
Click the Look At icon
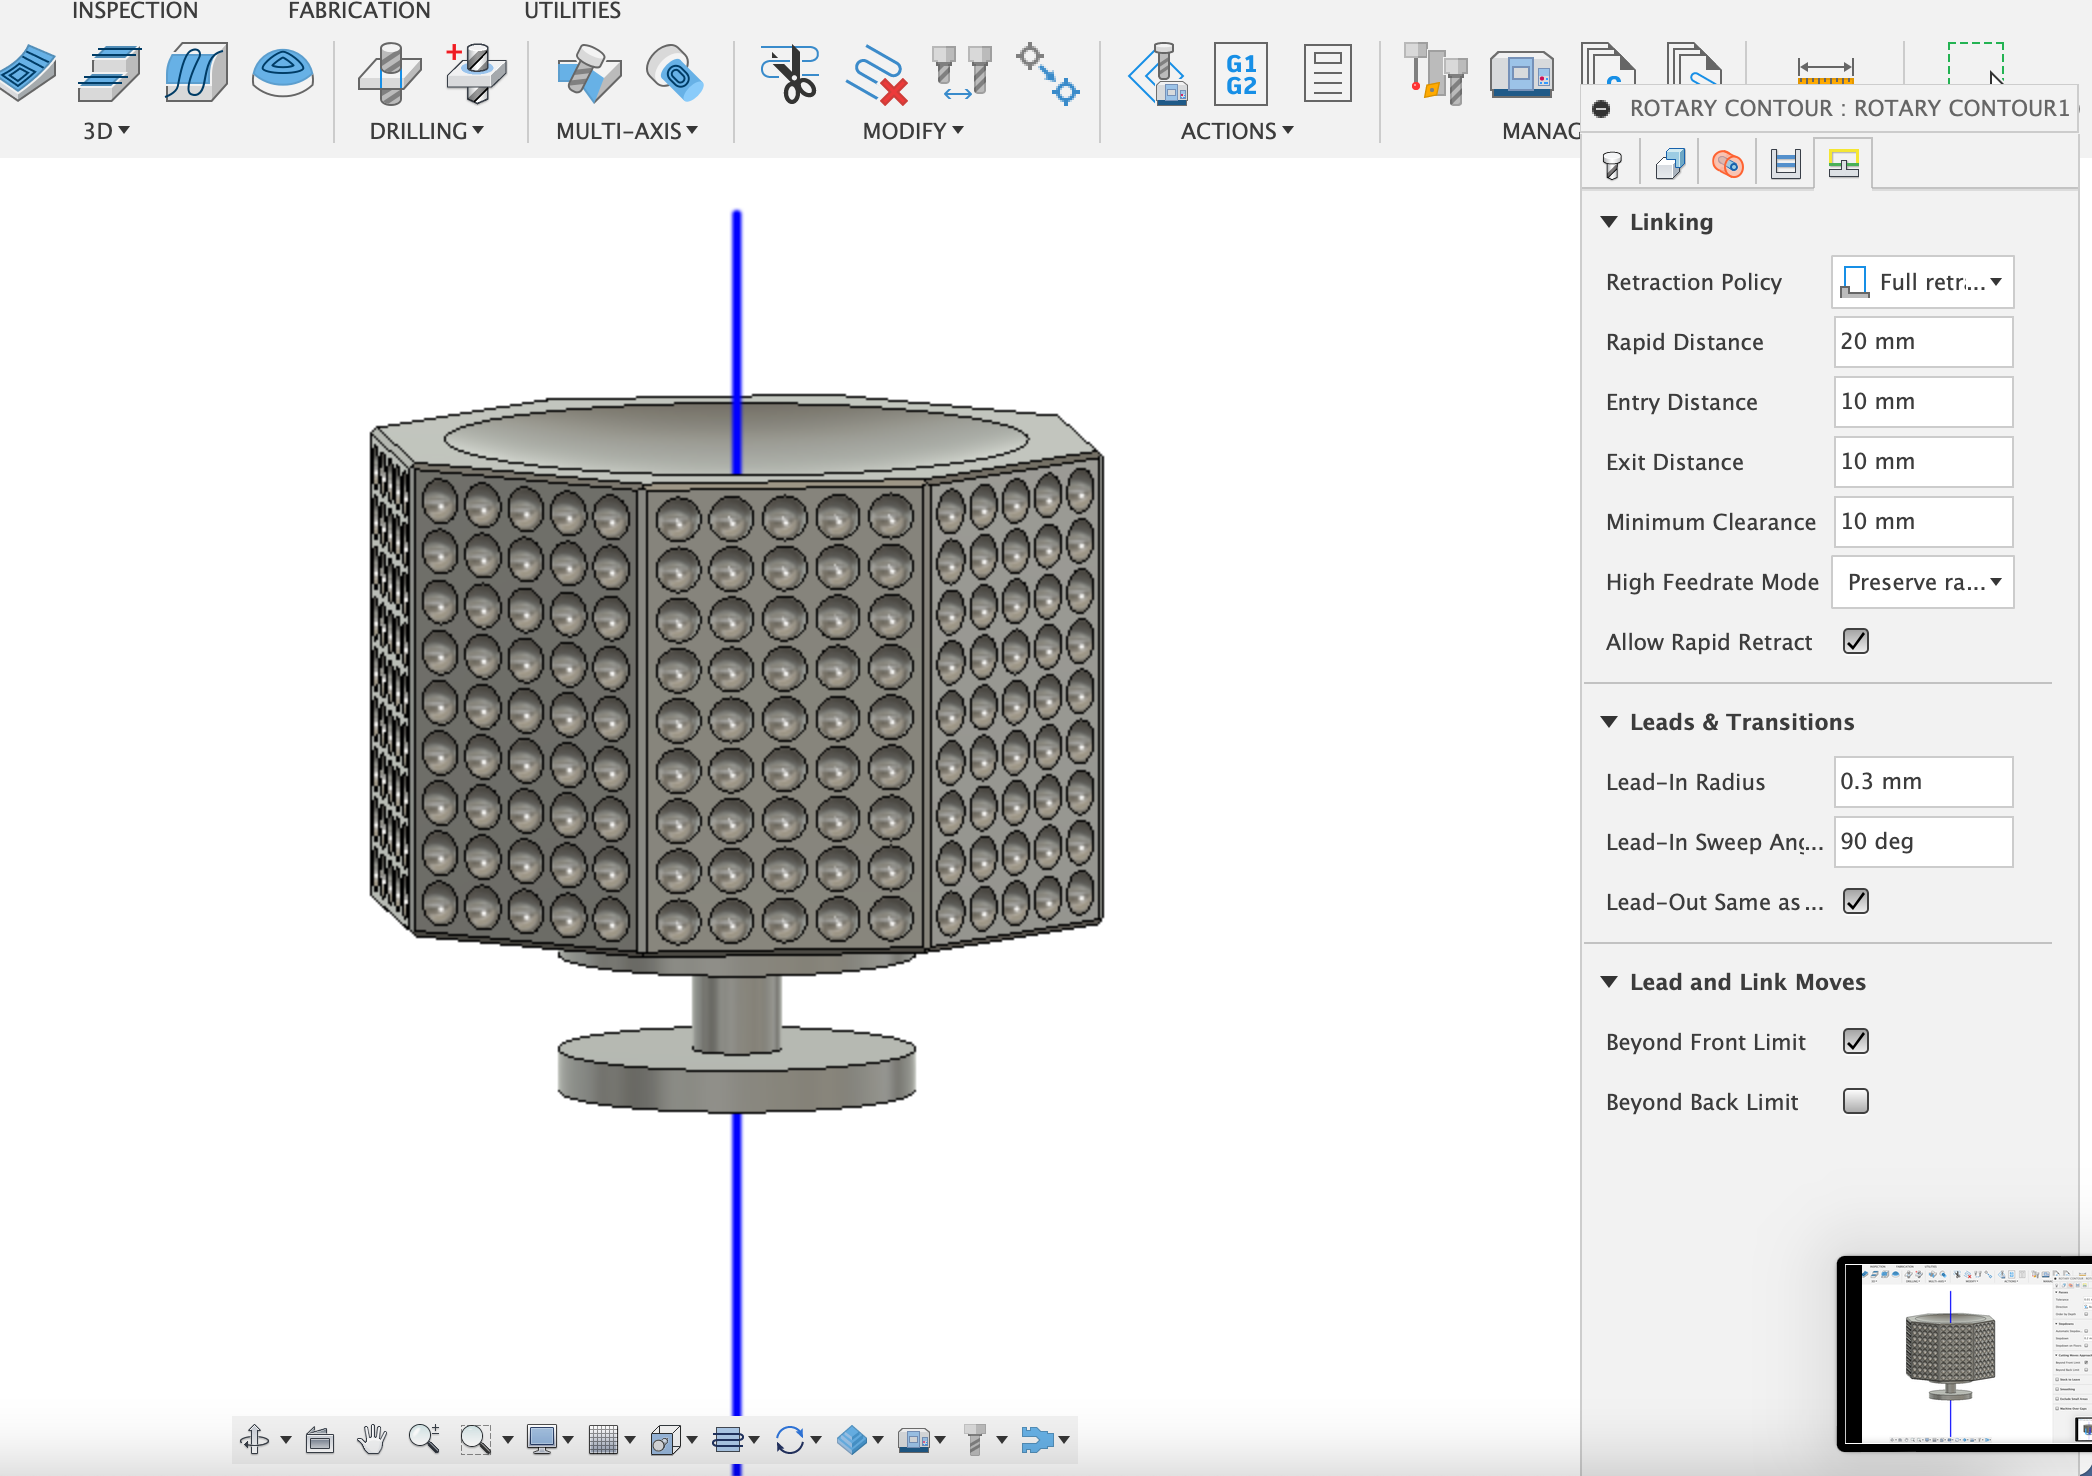320,1439
